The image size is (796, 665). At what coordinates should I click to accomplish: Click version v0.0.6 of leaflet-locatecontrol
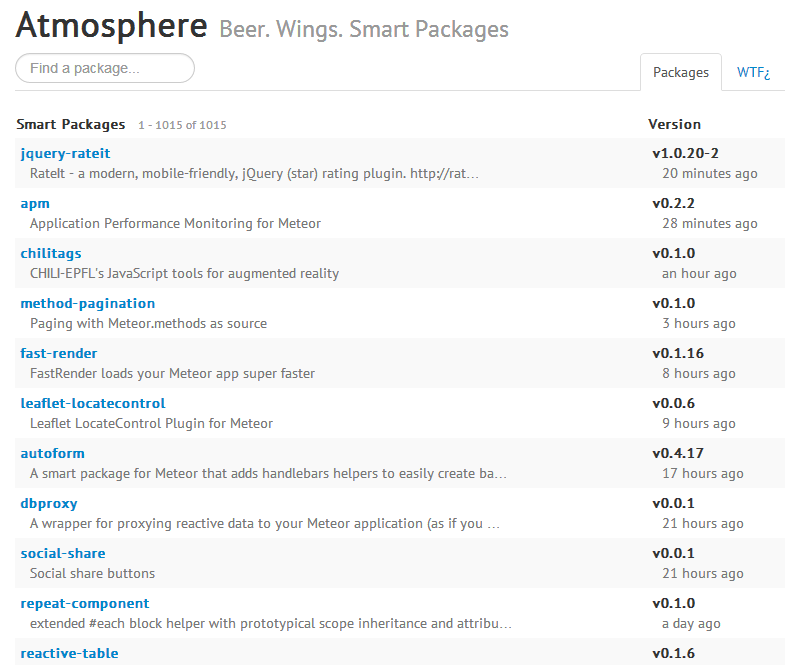tap(674, 404)
